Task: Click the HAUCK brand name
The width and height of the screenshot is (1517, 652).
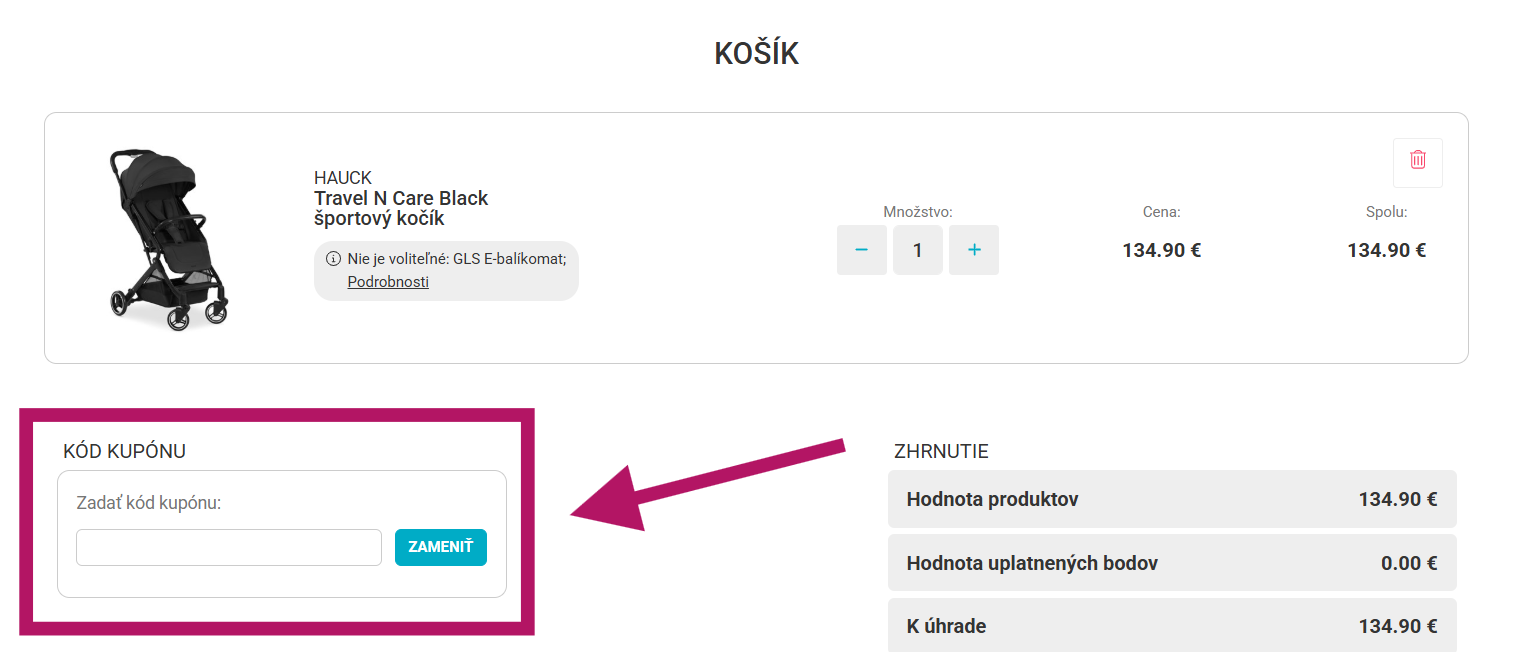Action: pos(343,178)
